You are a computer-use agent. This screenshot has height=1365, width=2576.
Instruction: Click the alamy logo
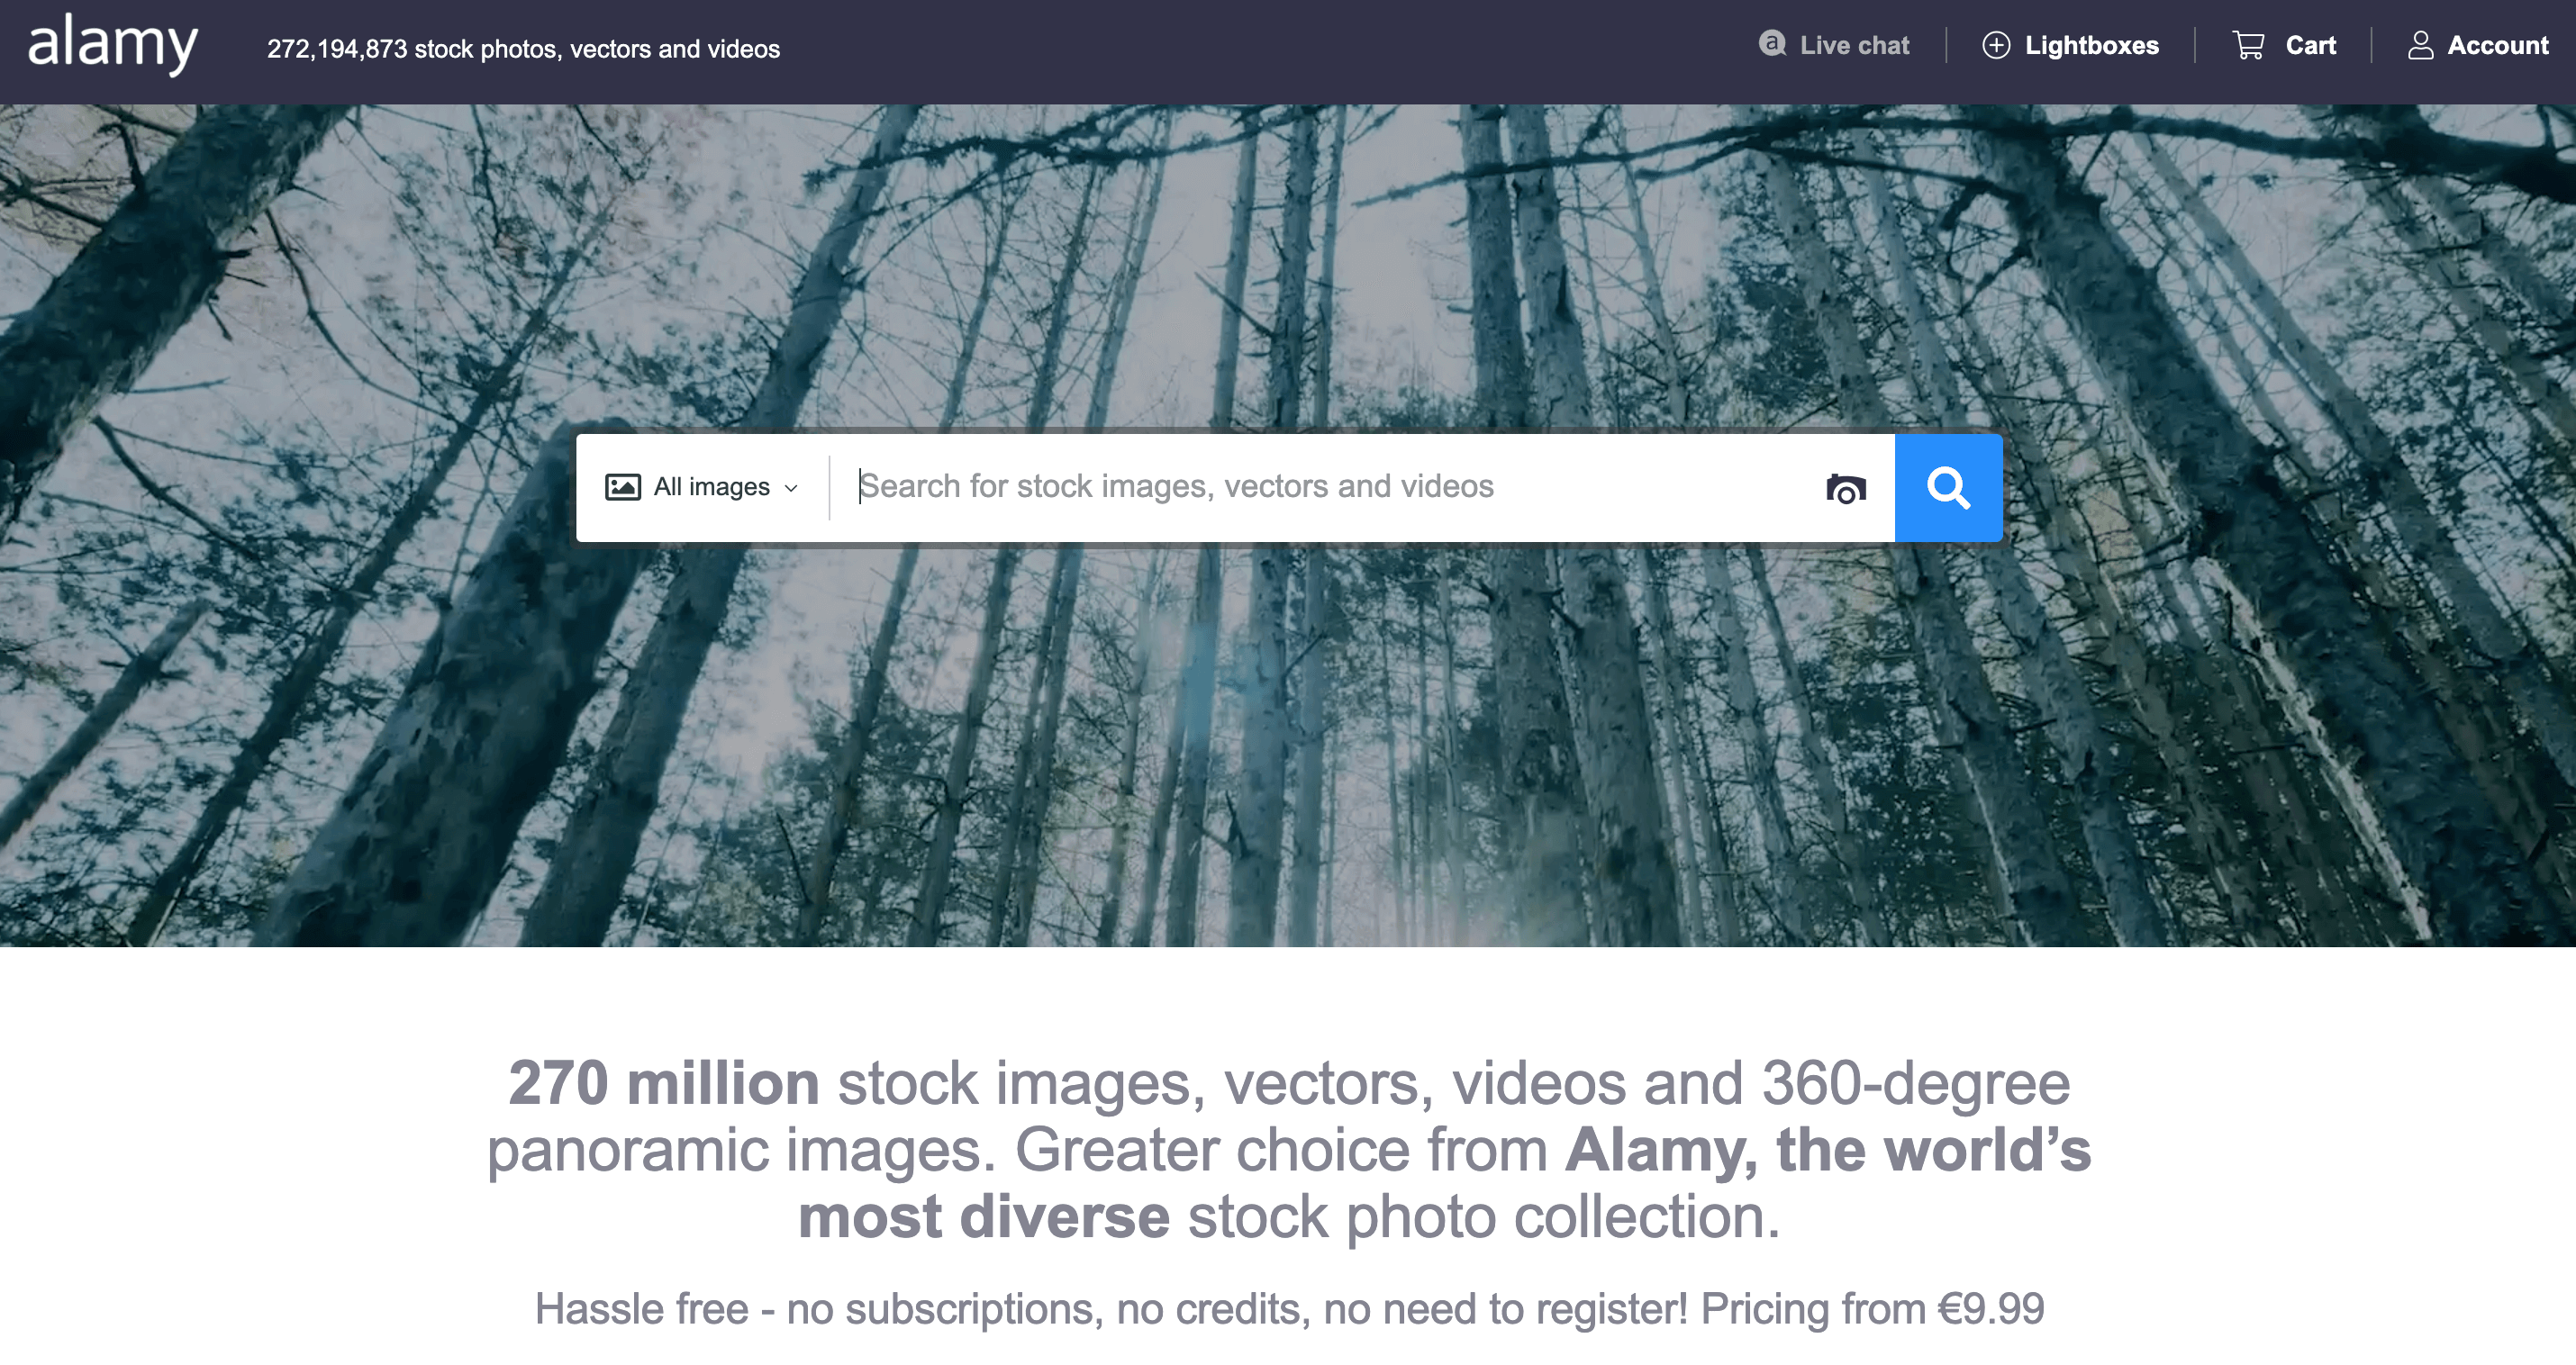click(x=112, y=44)
